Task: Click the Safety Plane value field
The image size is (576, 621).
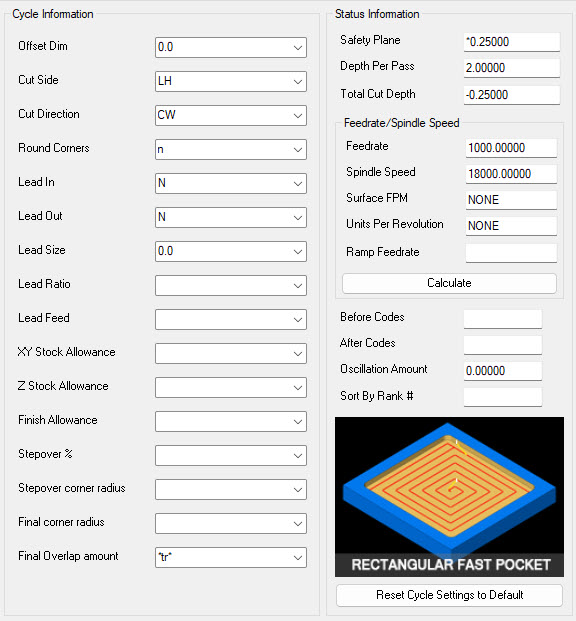Action: [512, 42]
